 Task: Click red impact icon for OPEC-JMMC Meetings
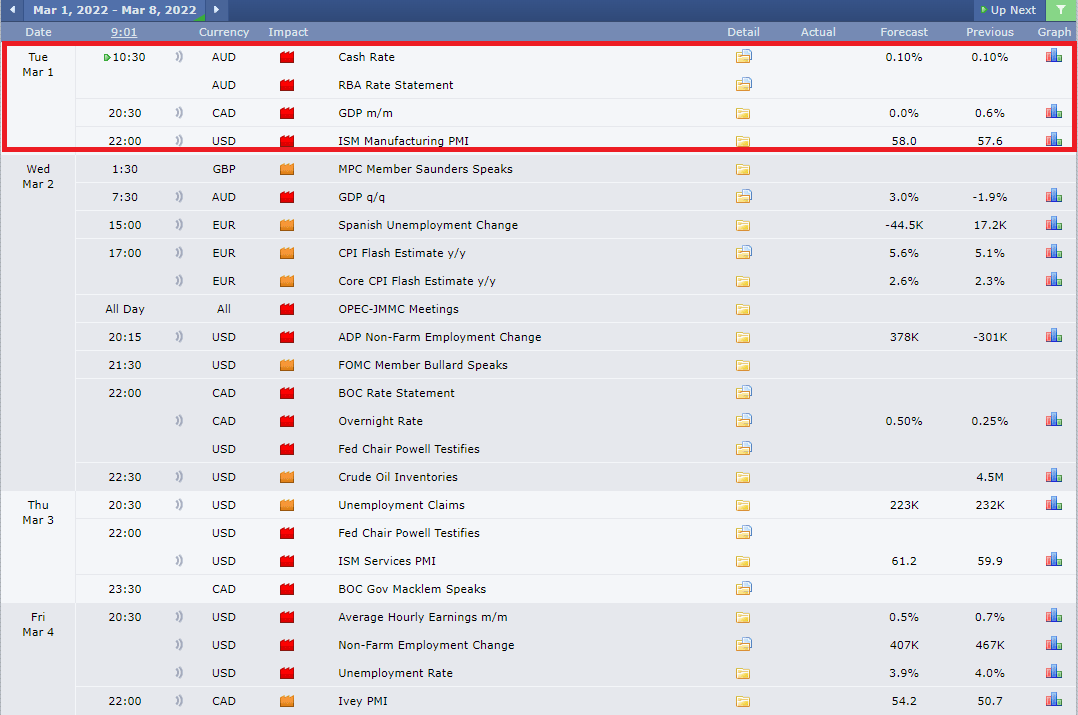click(287, 309)
